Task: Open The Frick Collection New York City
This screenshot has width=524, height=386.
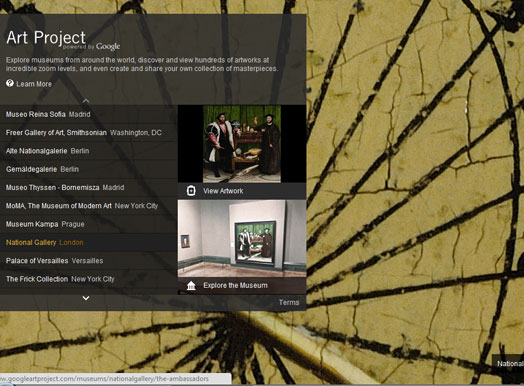Action: [x=89, y=279]
